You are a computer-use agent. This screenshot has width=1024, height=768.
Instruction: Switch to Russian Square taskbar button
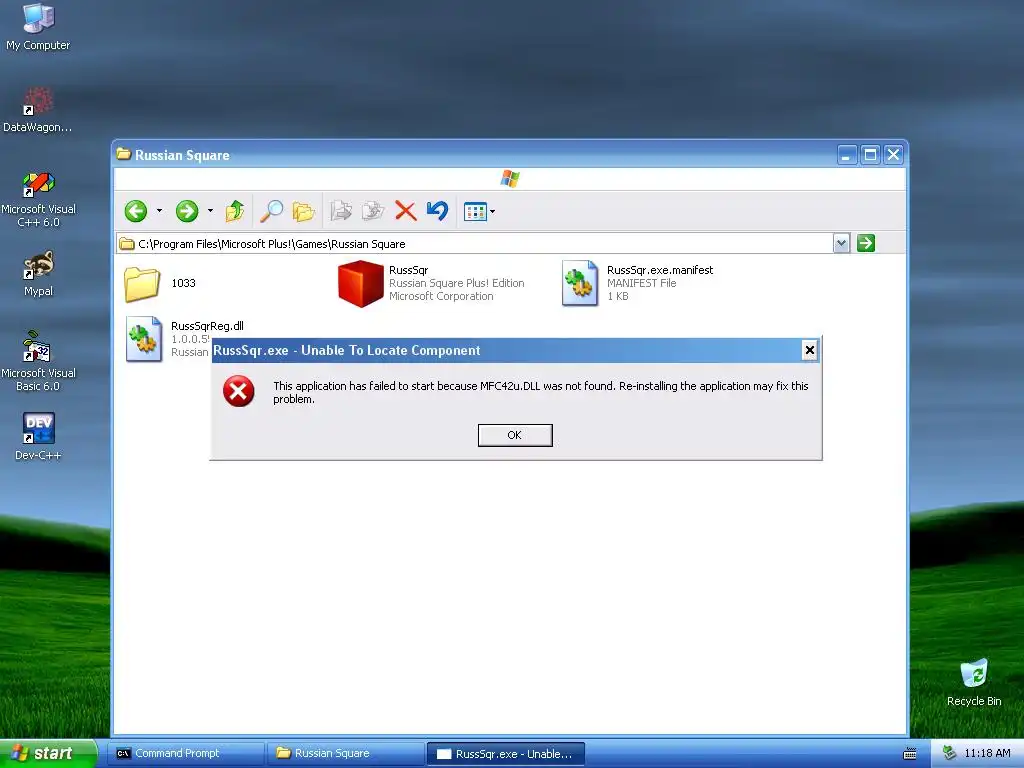point(345,754)
